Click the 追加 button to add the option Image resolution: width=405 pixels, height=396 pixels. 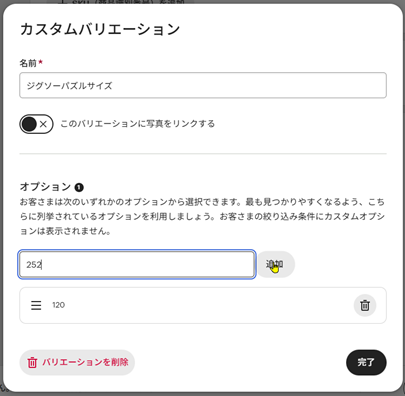pos(276,264)
